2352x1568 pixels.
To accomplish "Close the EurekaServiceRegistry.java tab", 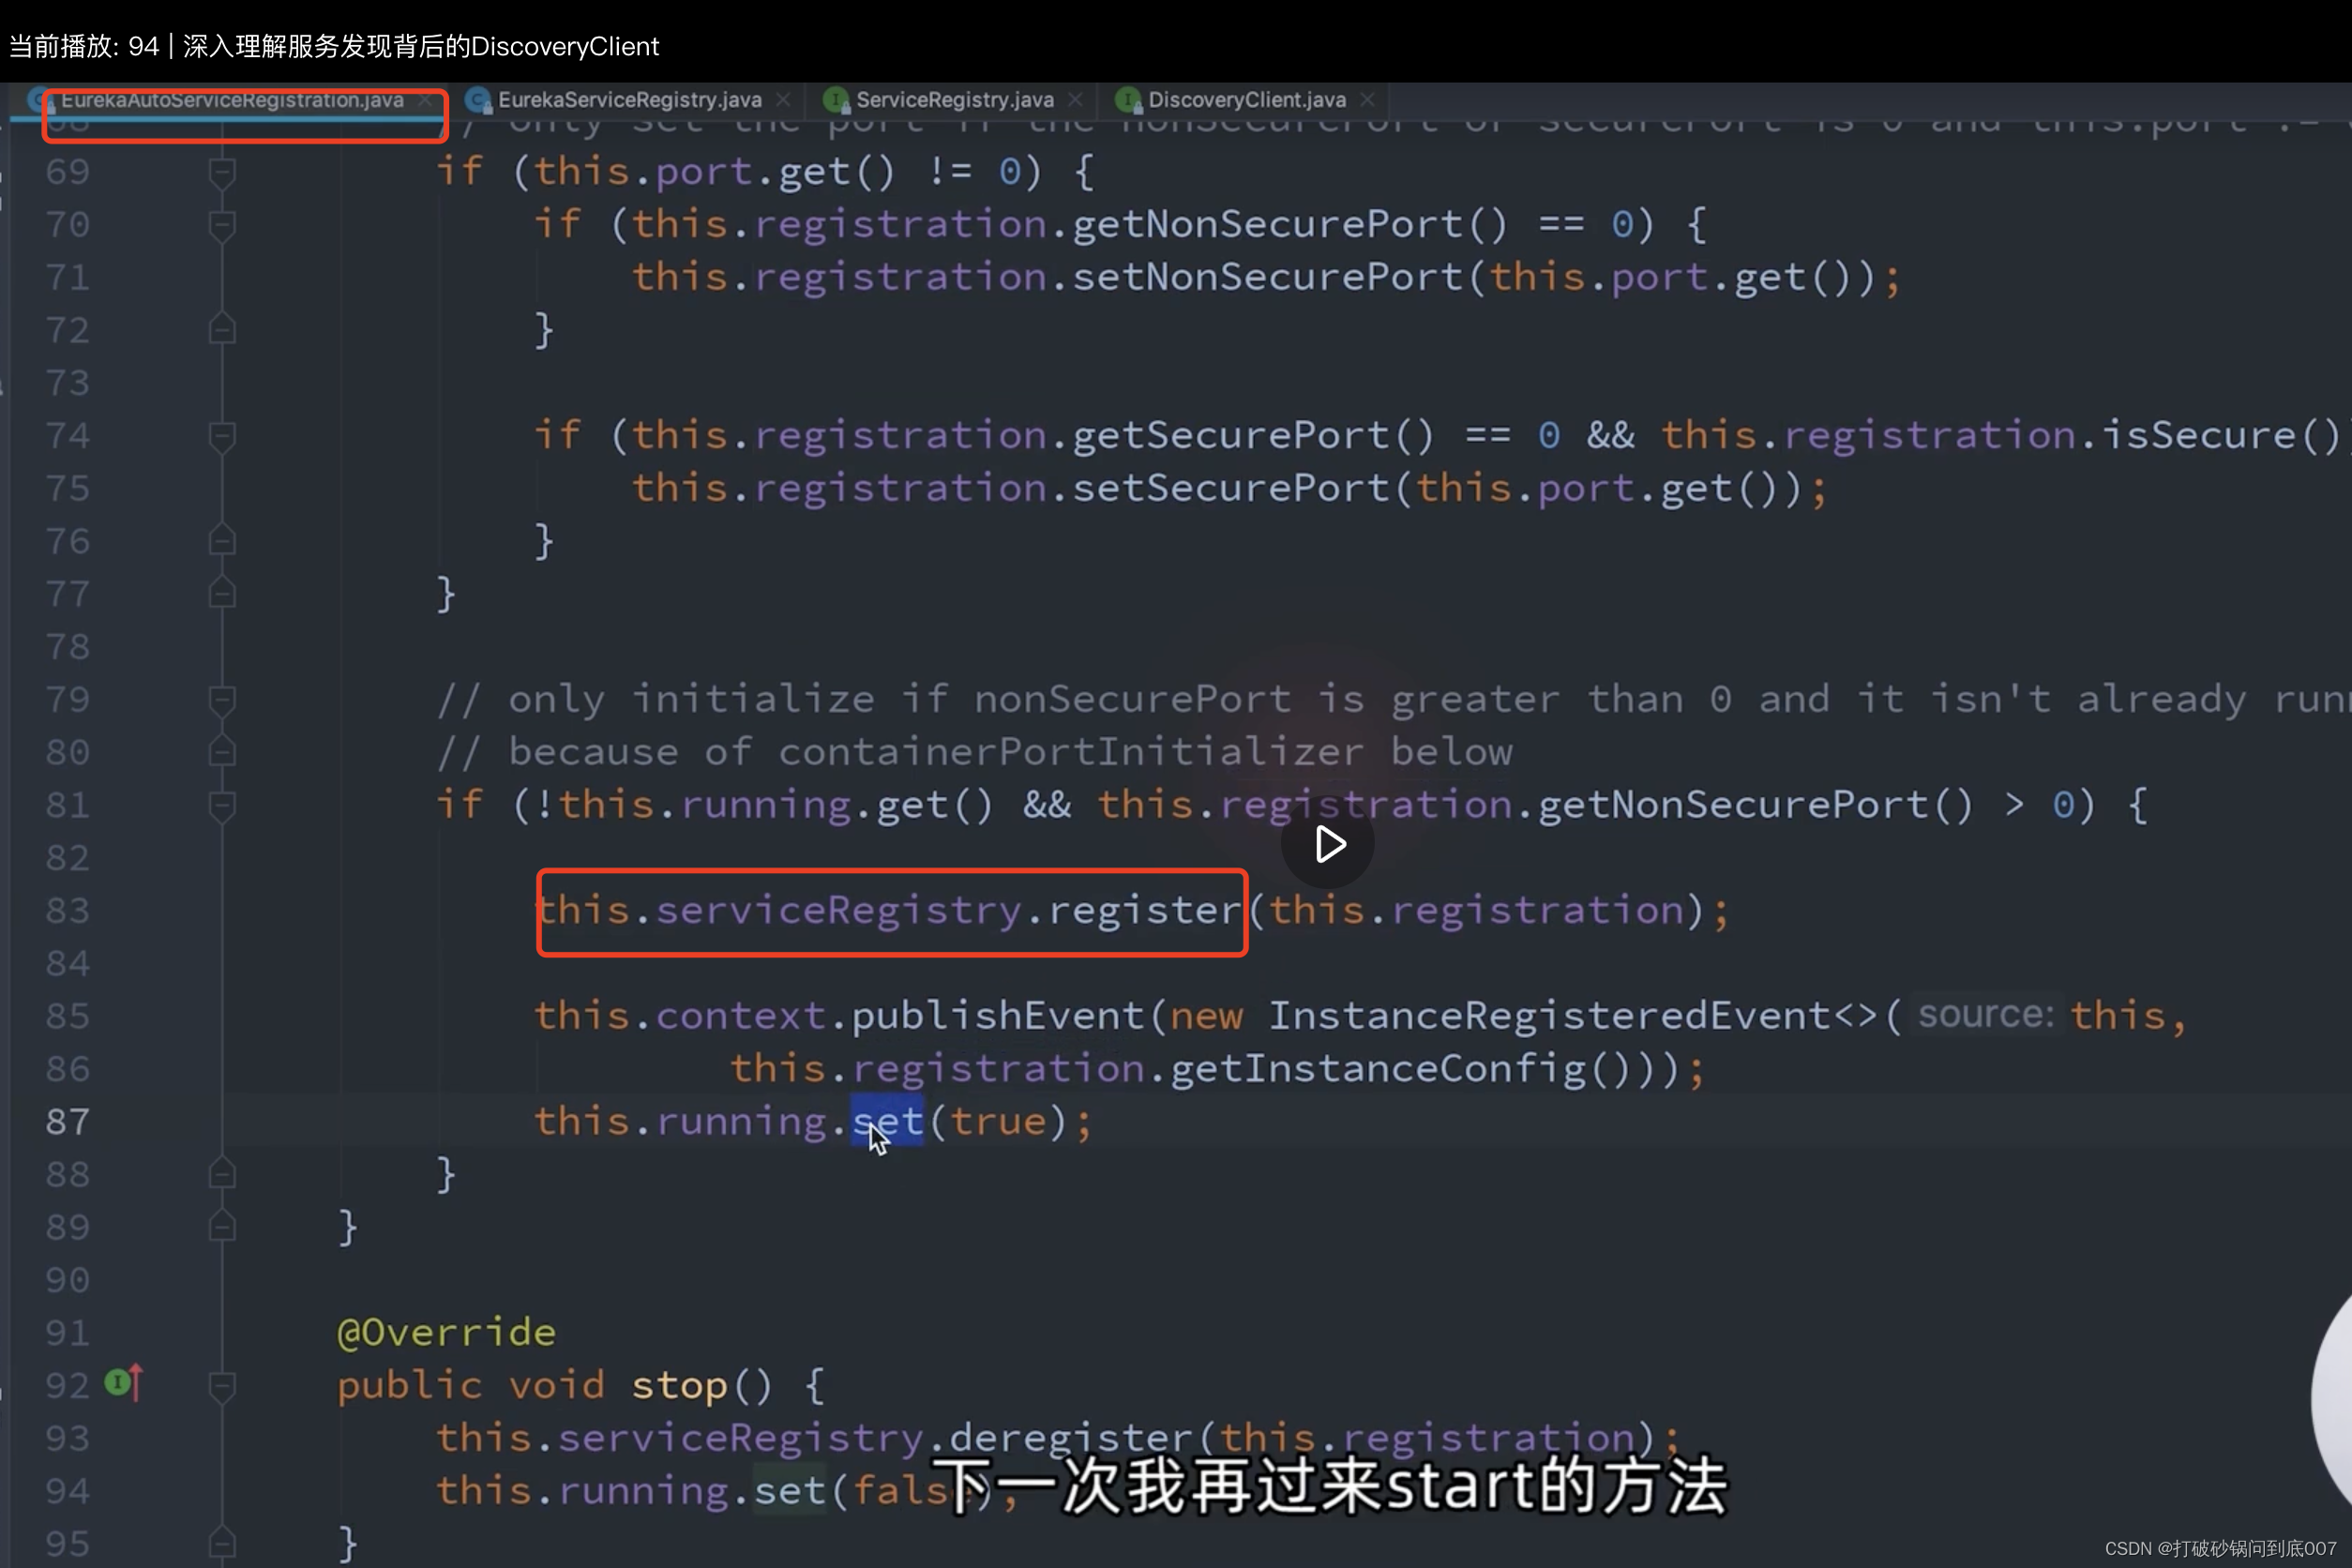I will pyautogui.click(x=783, y=100).
